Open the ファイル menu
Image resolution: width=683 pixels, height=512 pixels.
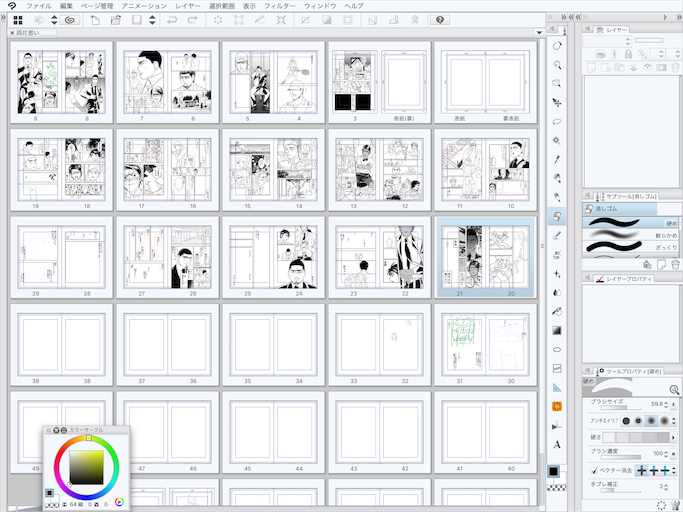[x=39, y=6]
